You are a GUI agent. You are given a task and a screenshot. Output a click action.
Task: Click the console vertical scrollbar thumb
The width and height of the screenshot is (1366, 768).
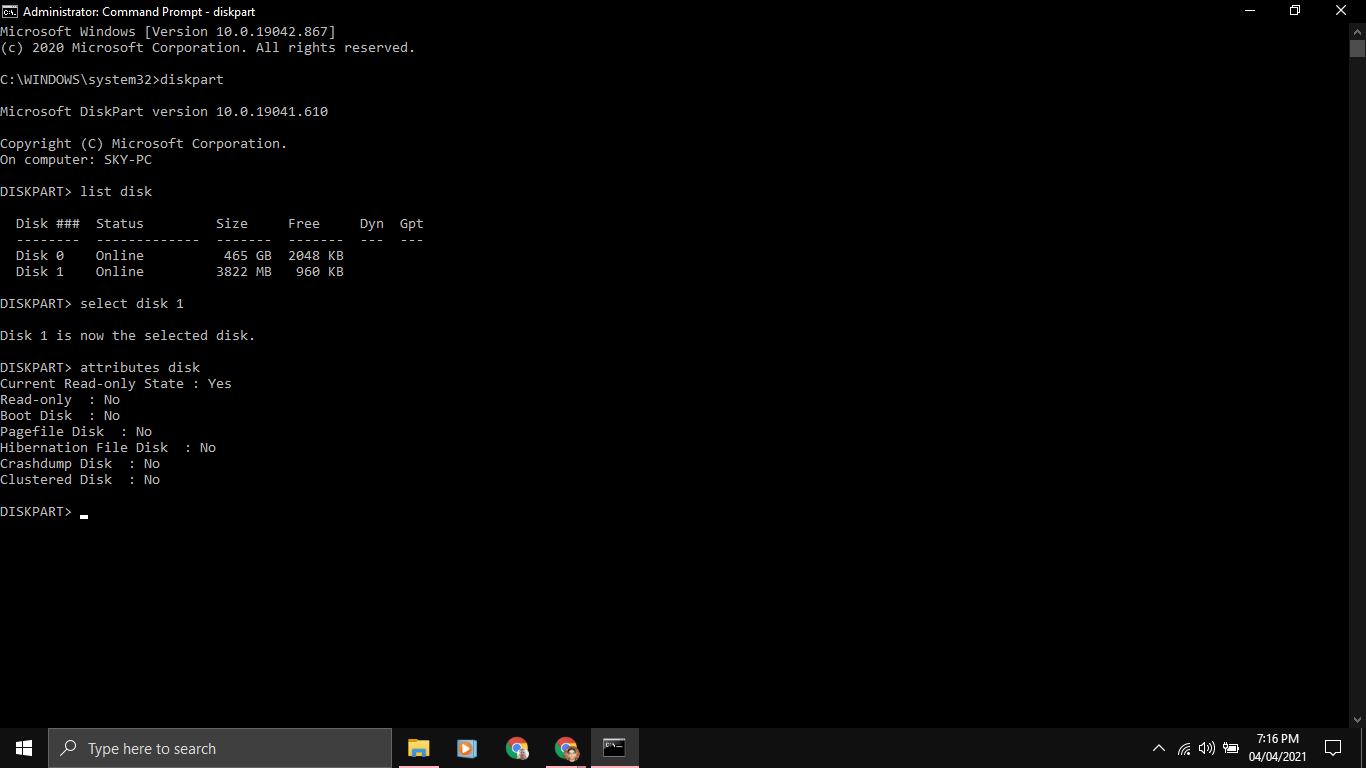pyautogui.click(x=1357, y=48)
